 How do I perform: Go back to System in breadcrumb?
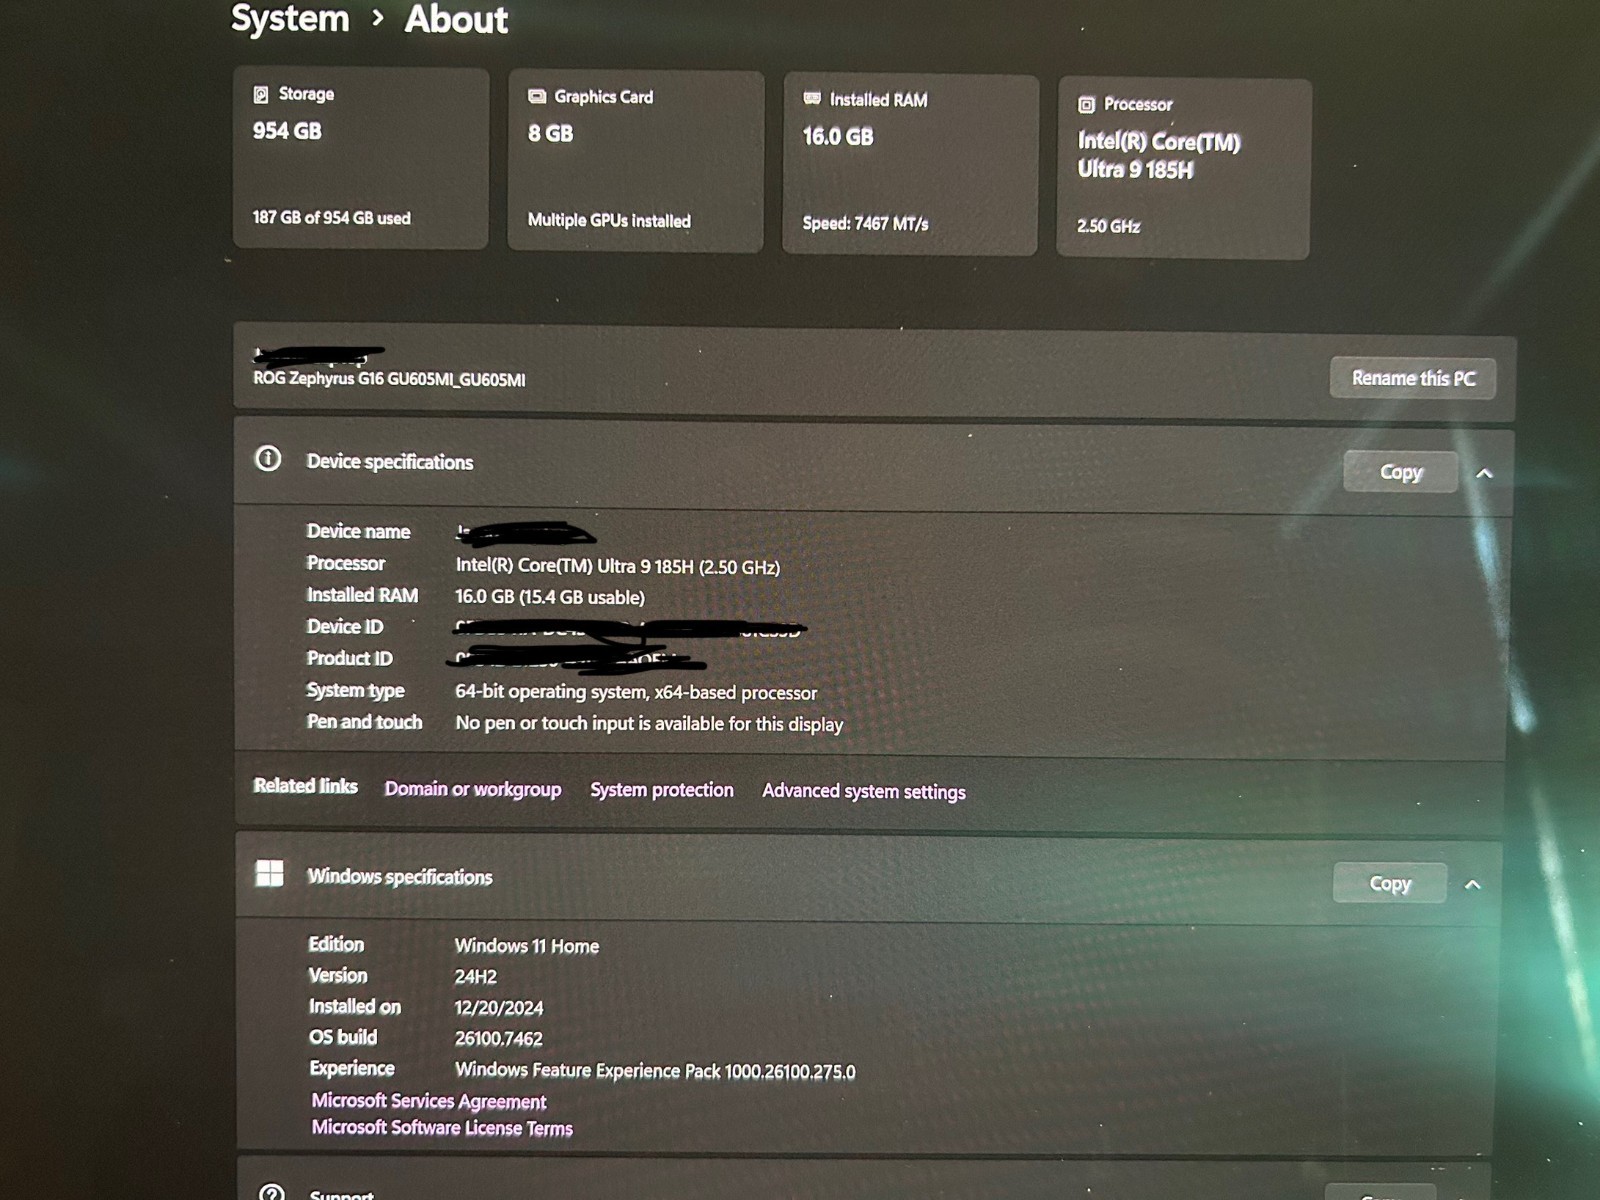(290, 18)
